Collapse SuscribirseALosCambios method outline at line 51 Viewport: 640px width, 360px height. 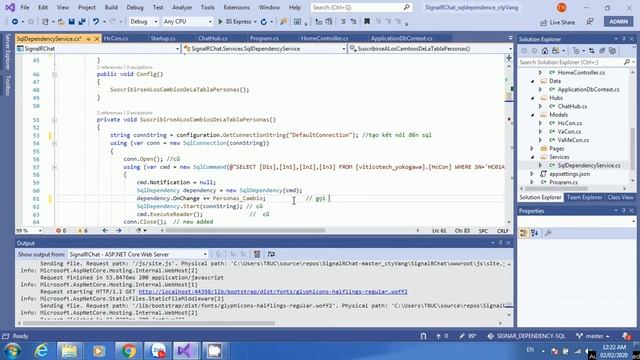54,120
